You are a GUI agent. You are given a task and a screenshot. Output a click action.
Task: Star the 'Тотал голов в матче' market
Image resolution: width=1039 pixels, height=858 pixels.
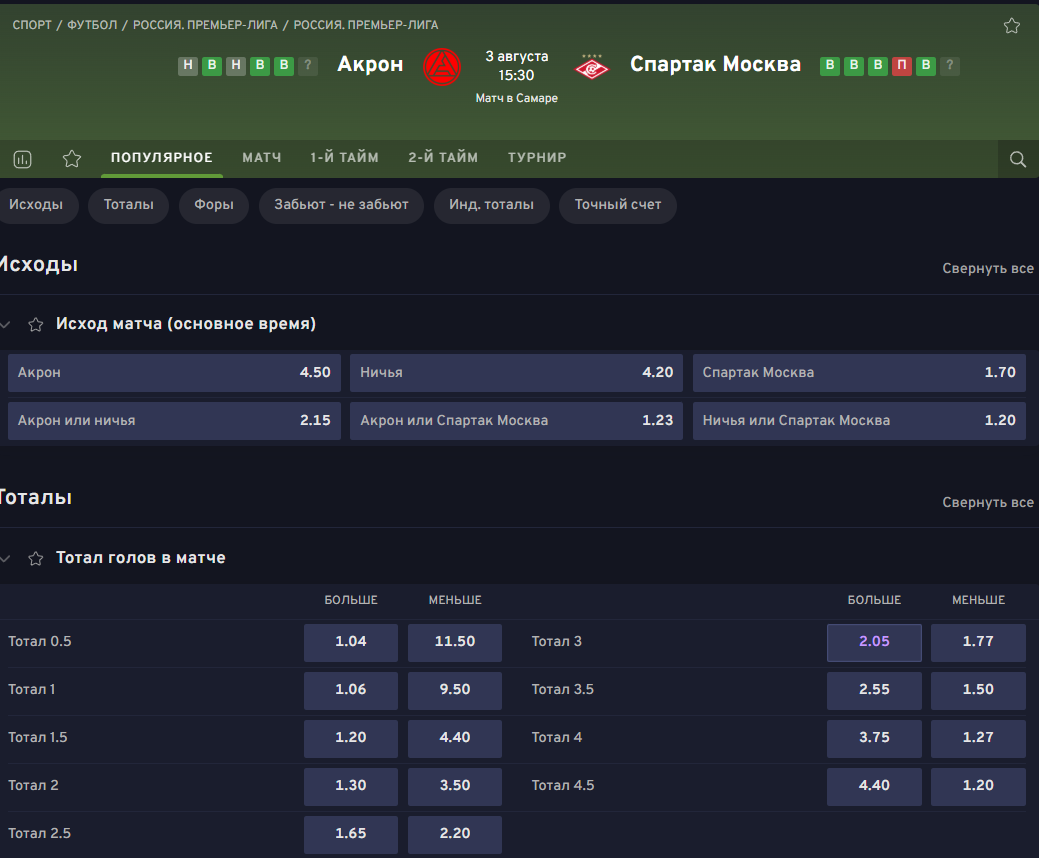point(36,559)
